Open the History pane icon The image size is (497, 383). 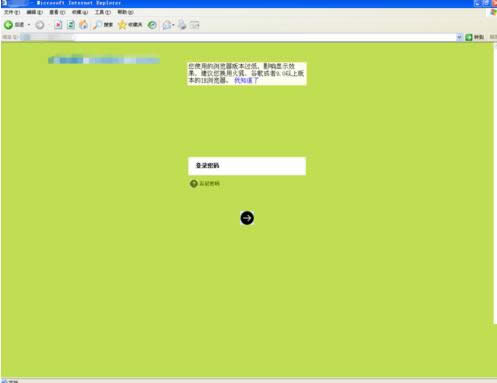pos(152,25)
